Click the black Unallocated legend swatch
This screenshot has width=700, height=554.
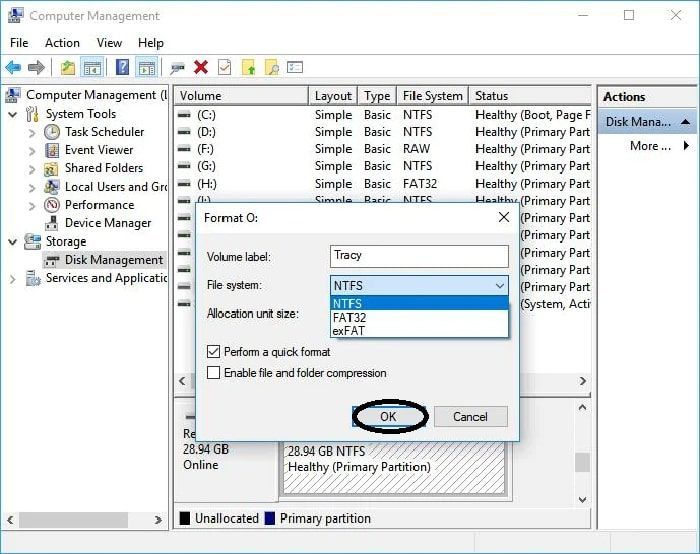coord(184,518)
